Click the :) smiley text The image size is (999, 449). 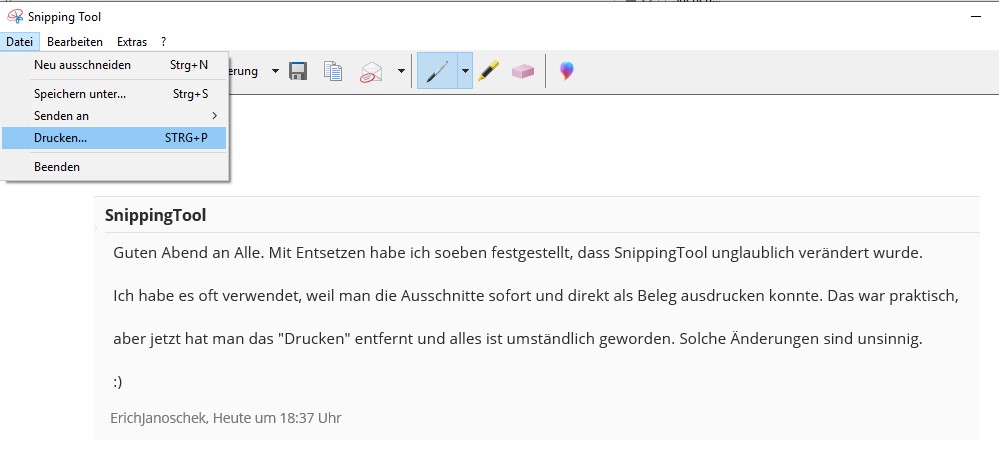pyautogui.click(x=118, y=382)
